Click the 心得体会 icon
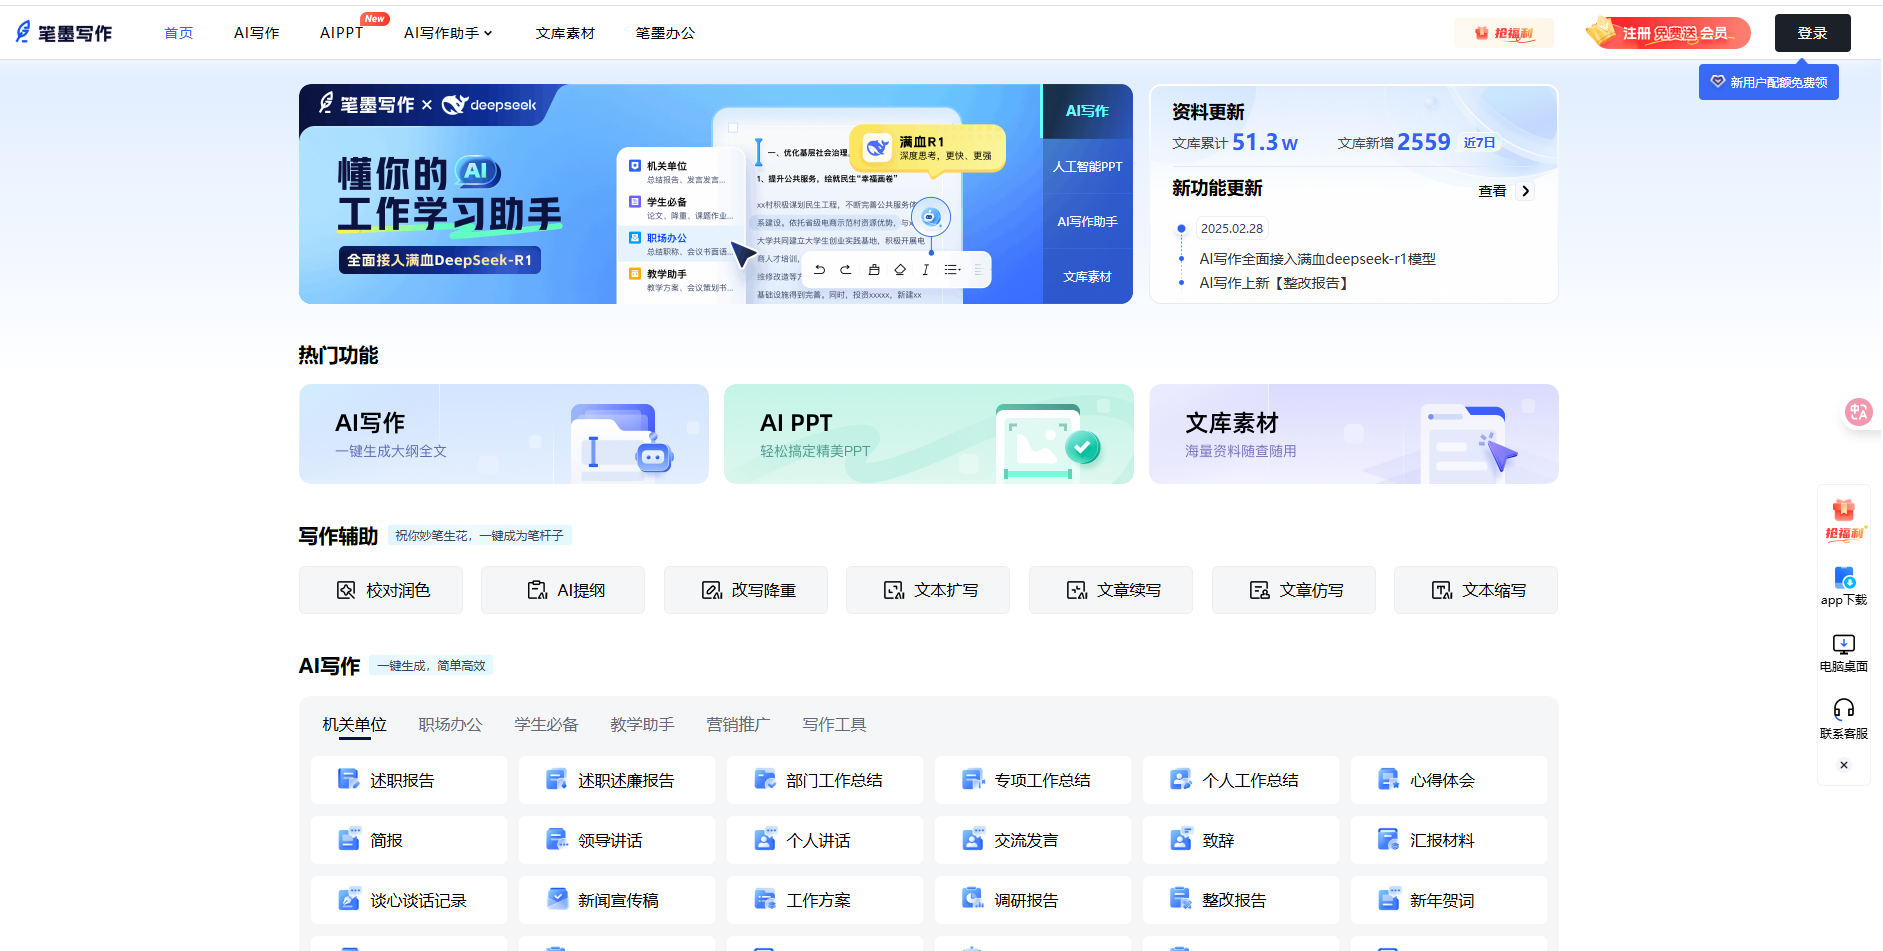Screen dimensions: 1883x951 pyautogui.click(x=1388, y=779)
